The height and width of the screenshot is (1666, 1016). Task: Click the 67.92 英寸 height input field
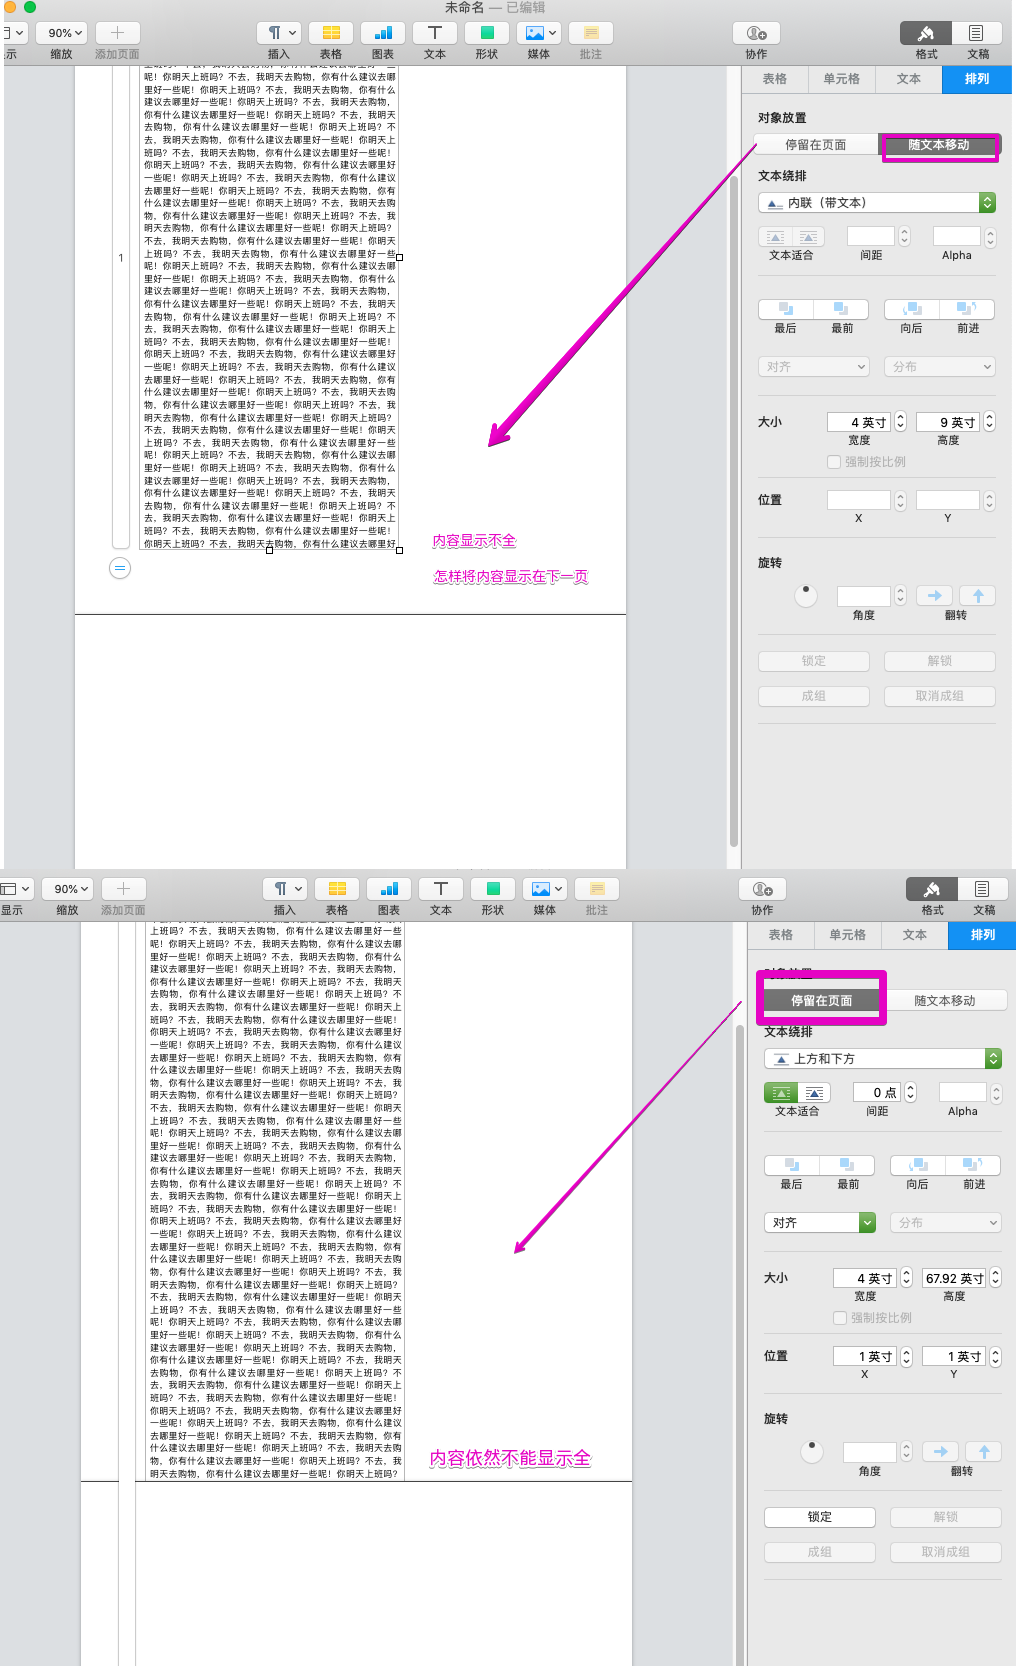(x=954, y=1278)
